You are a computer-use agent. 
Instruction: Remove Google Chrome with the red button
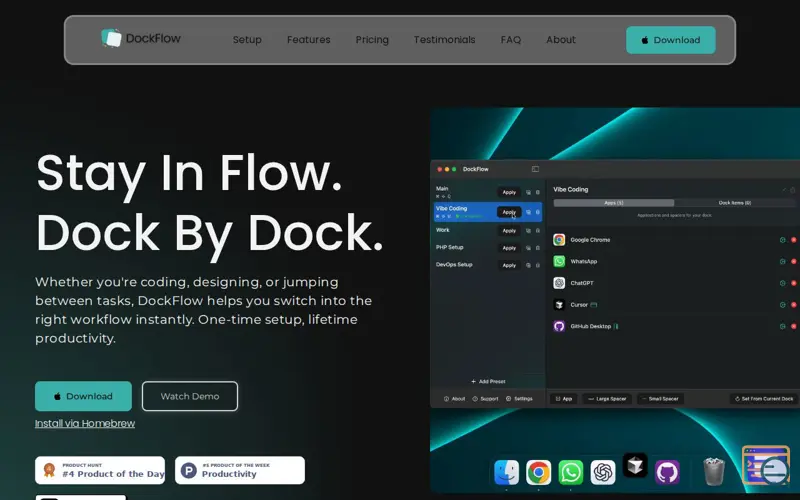tap(793, 240)
